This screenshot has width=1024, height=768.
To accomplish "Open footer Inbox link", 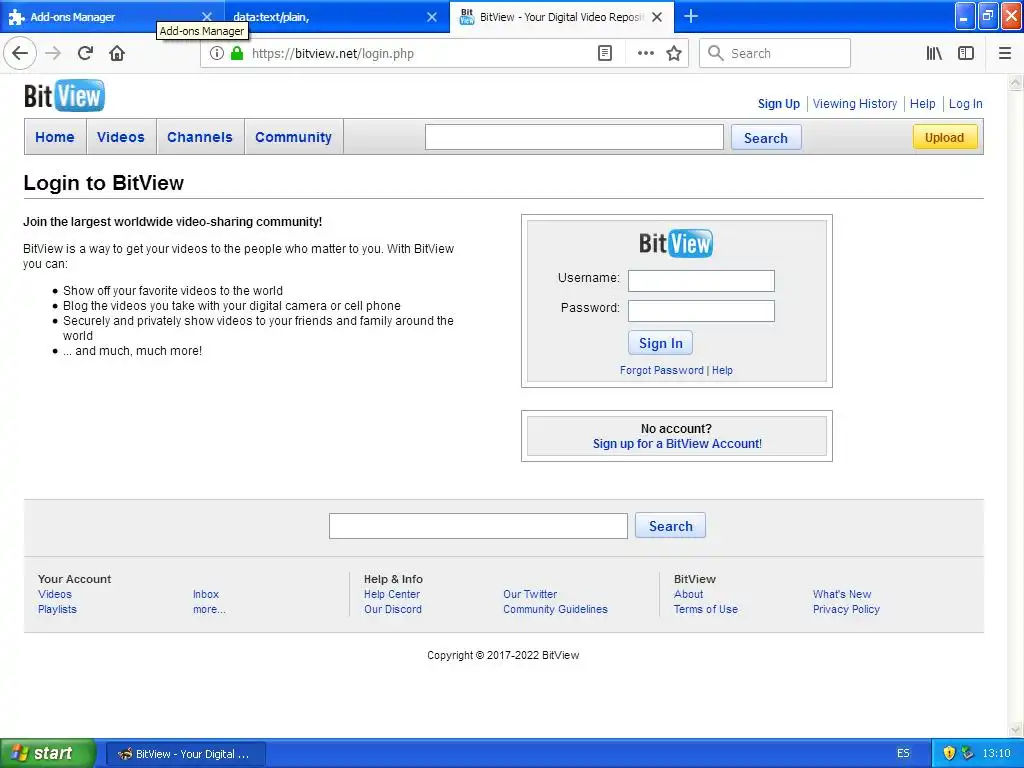I will click(x=206, y=594).
